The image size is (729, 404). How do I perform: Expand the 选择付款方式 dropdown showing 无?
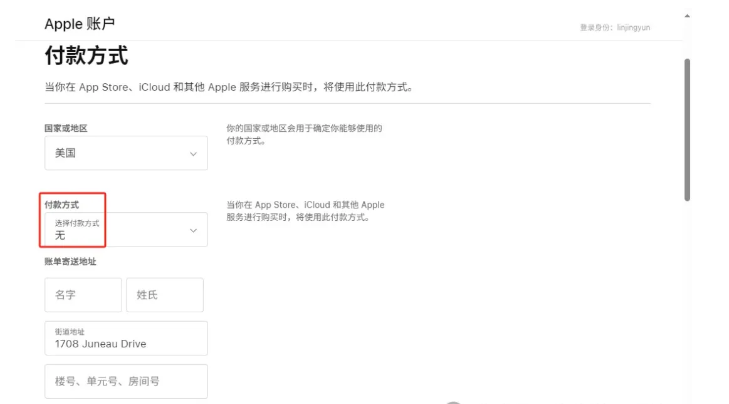126,230
